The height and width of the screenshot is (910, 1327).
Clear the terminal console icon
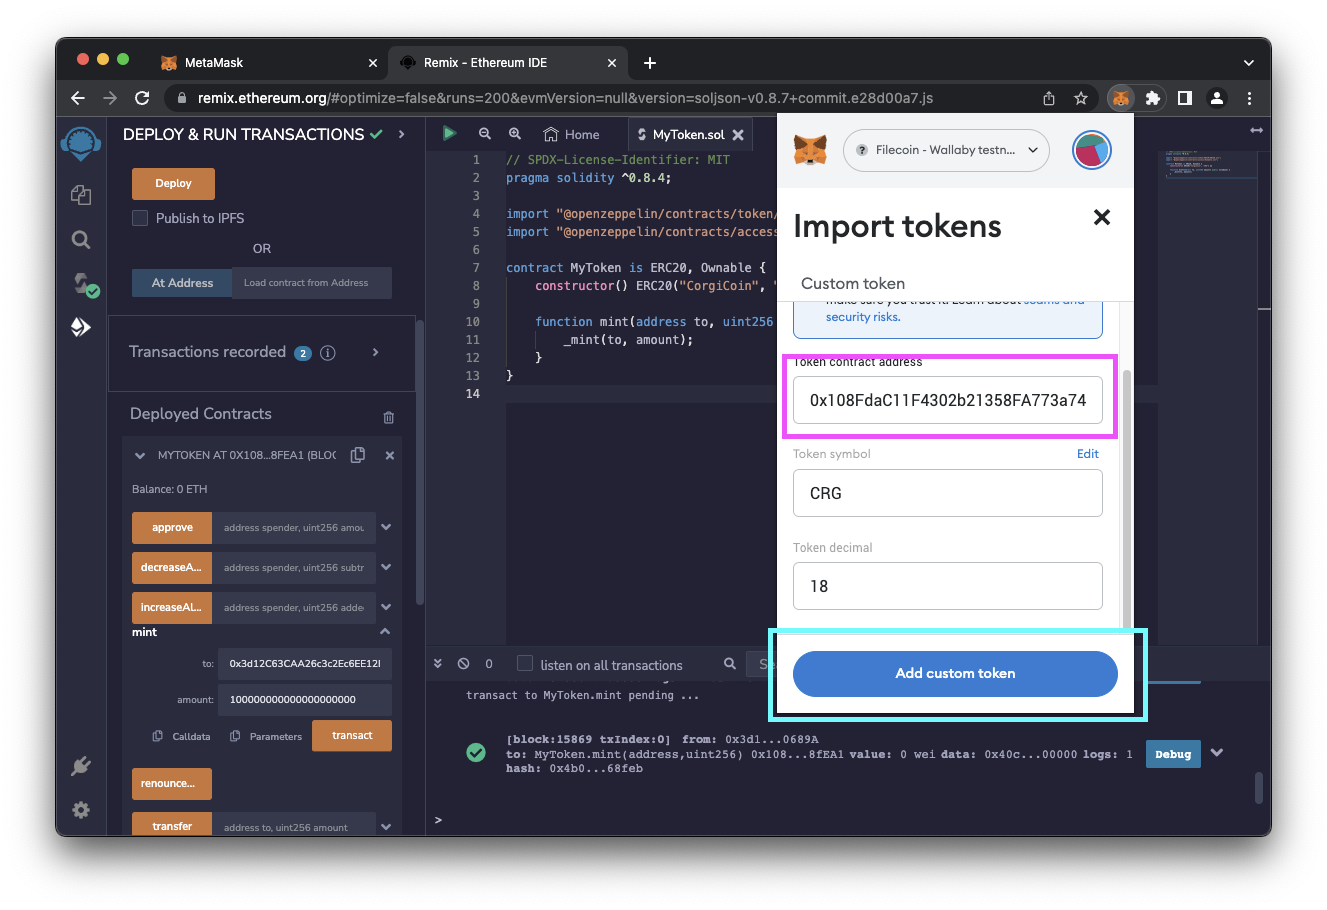pyautogui.click(x=463, y=664)
